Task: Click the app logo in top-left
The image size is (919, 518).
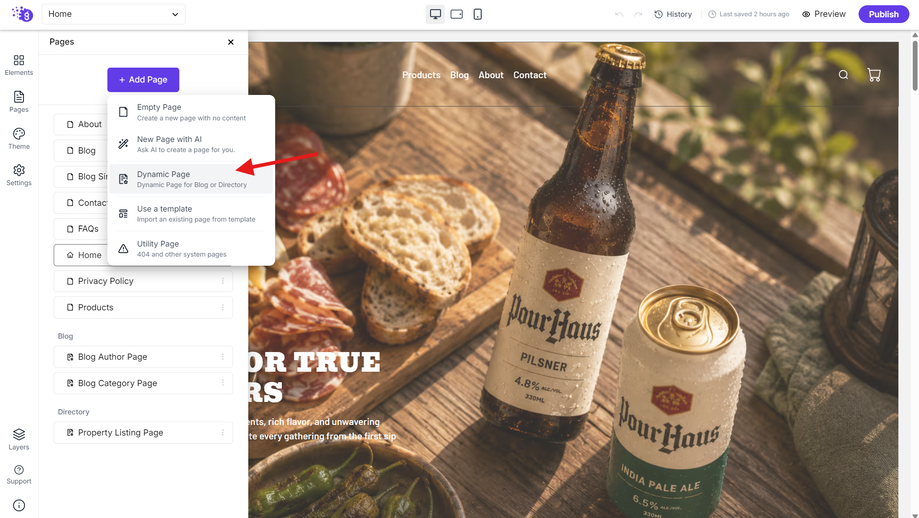Action: 22,13
